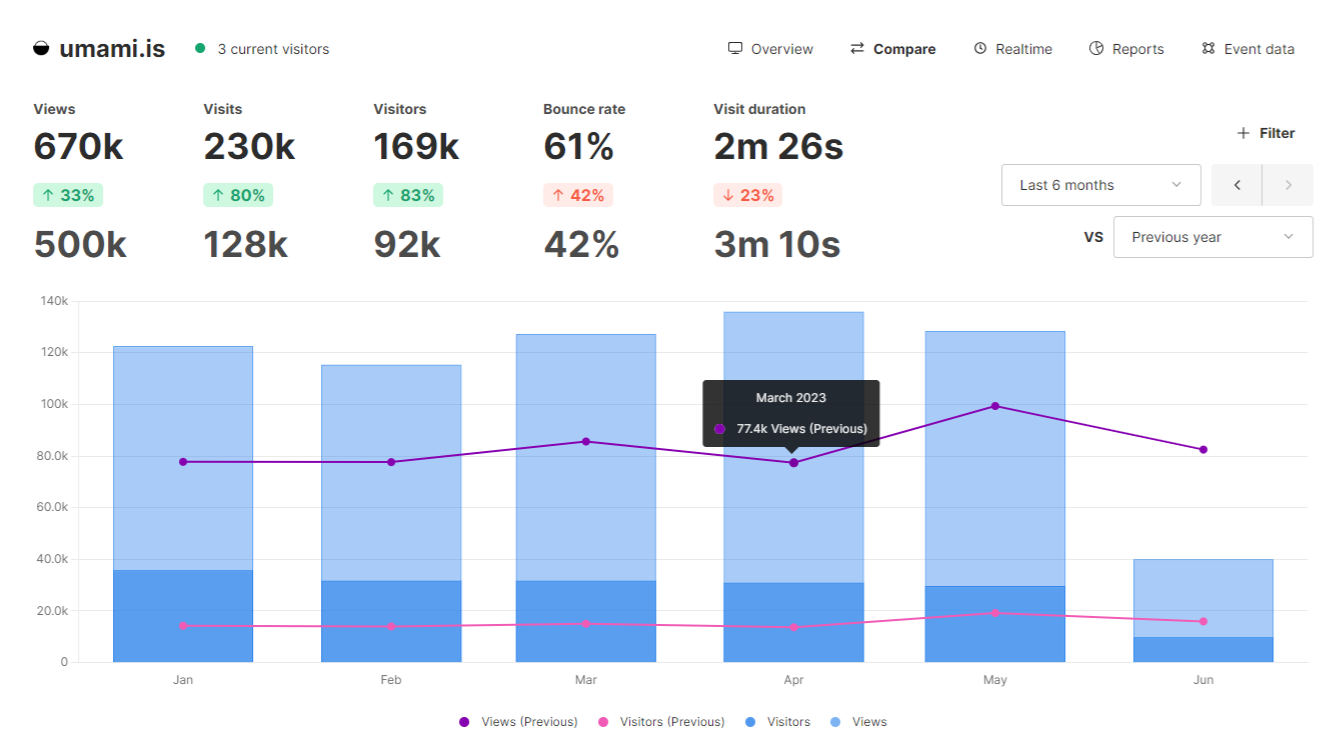
Task: Click the umami.is site title
Action: [x=112, y=48]
